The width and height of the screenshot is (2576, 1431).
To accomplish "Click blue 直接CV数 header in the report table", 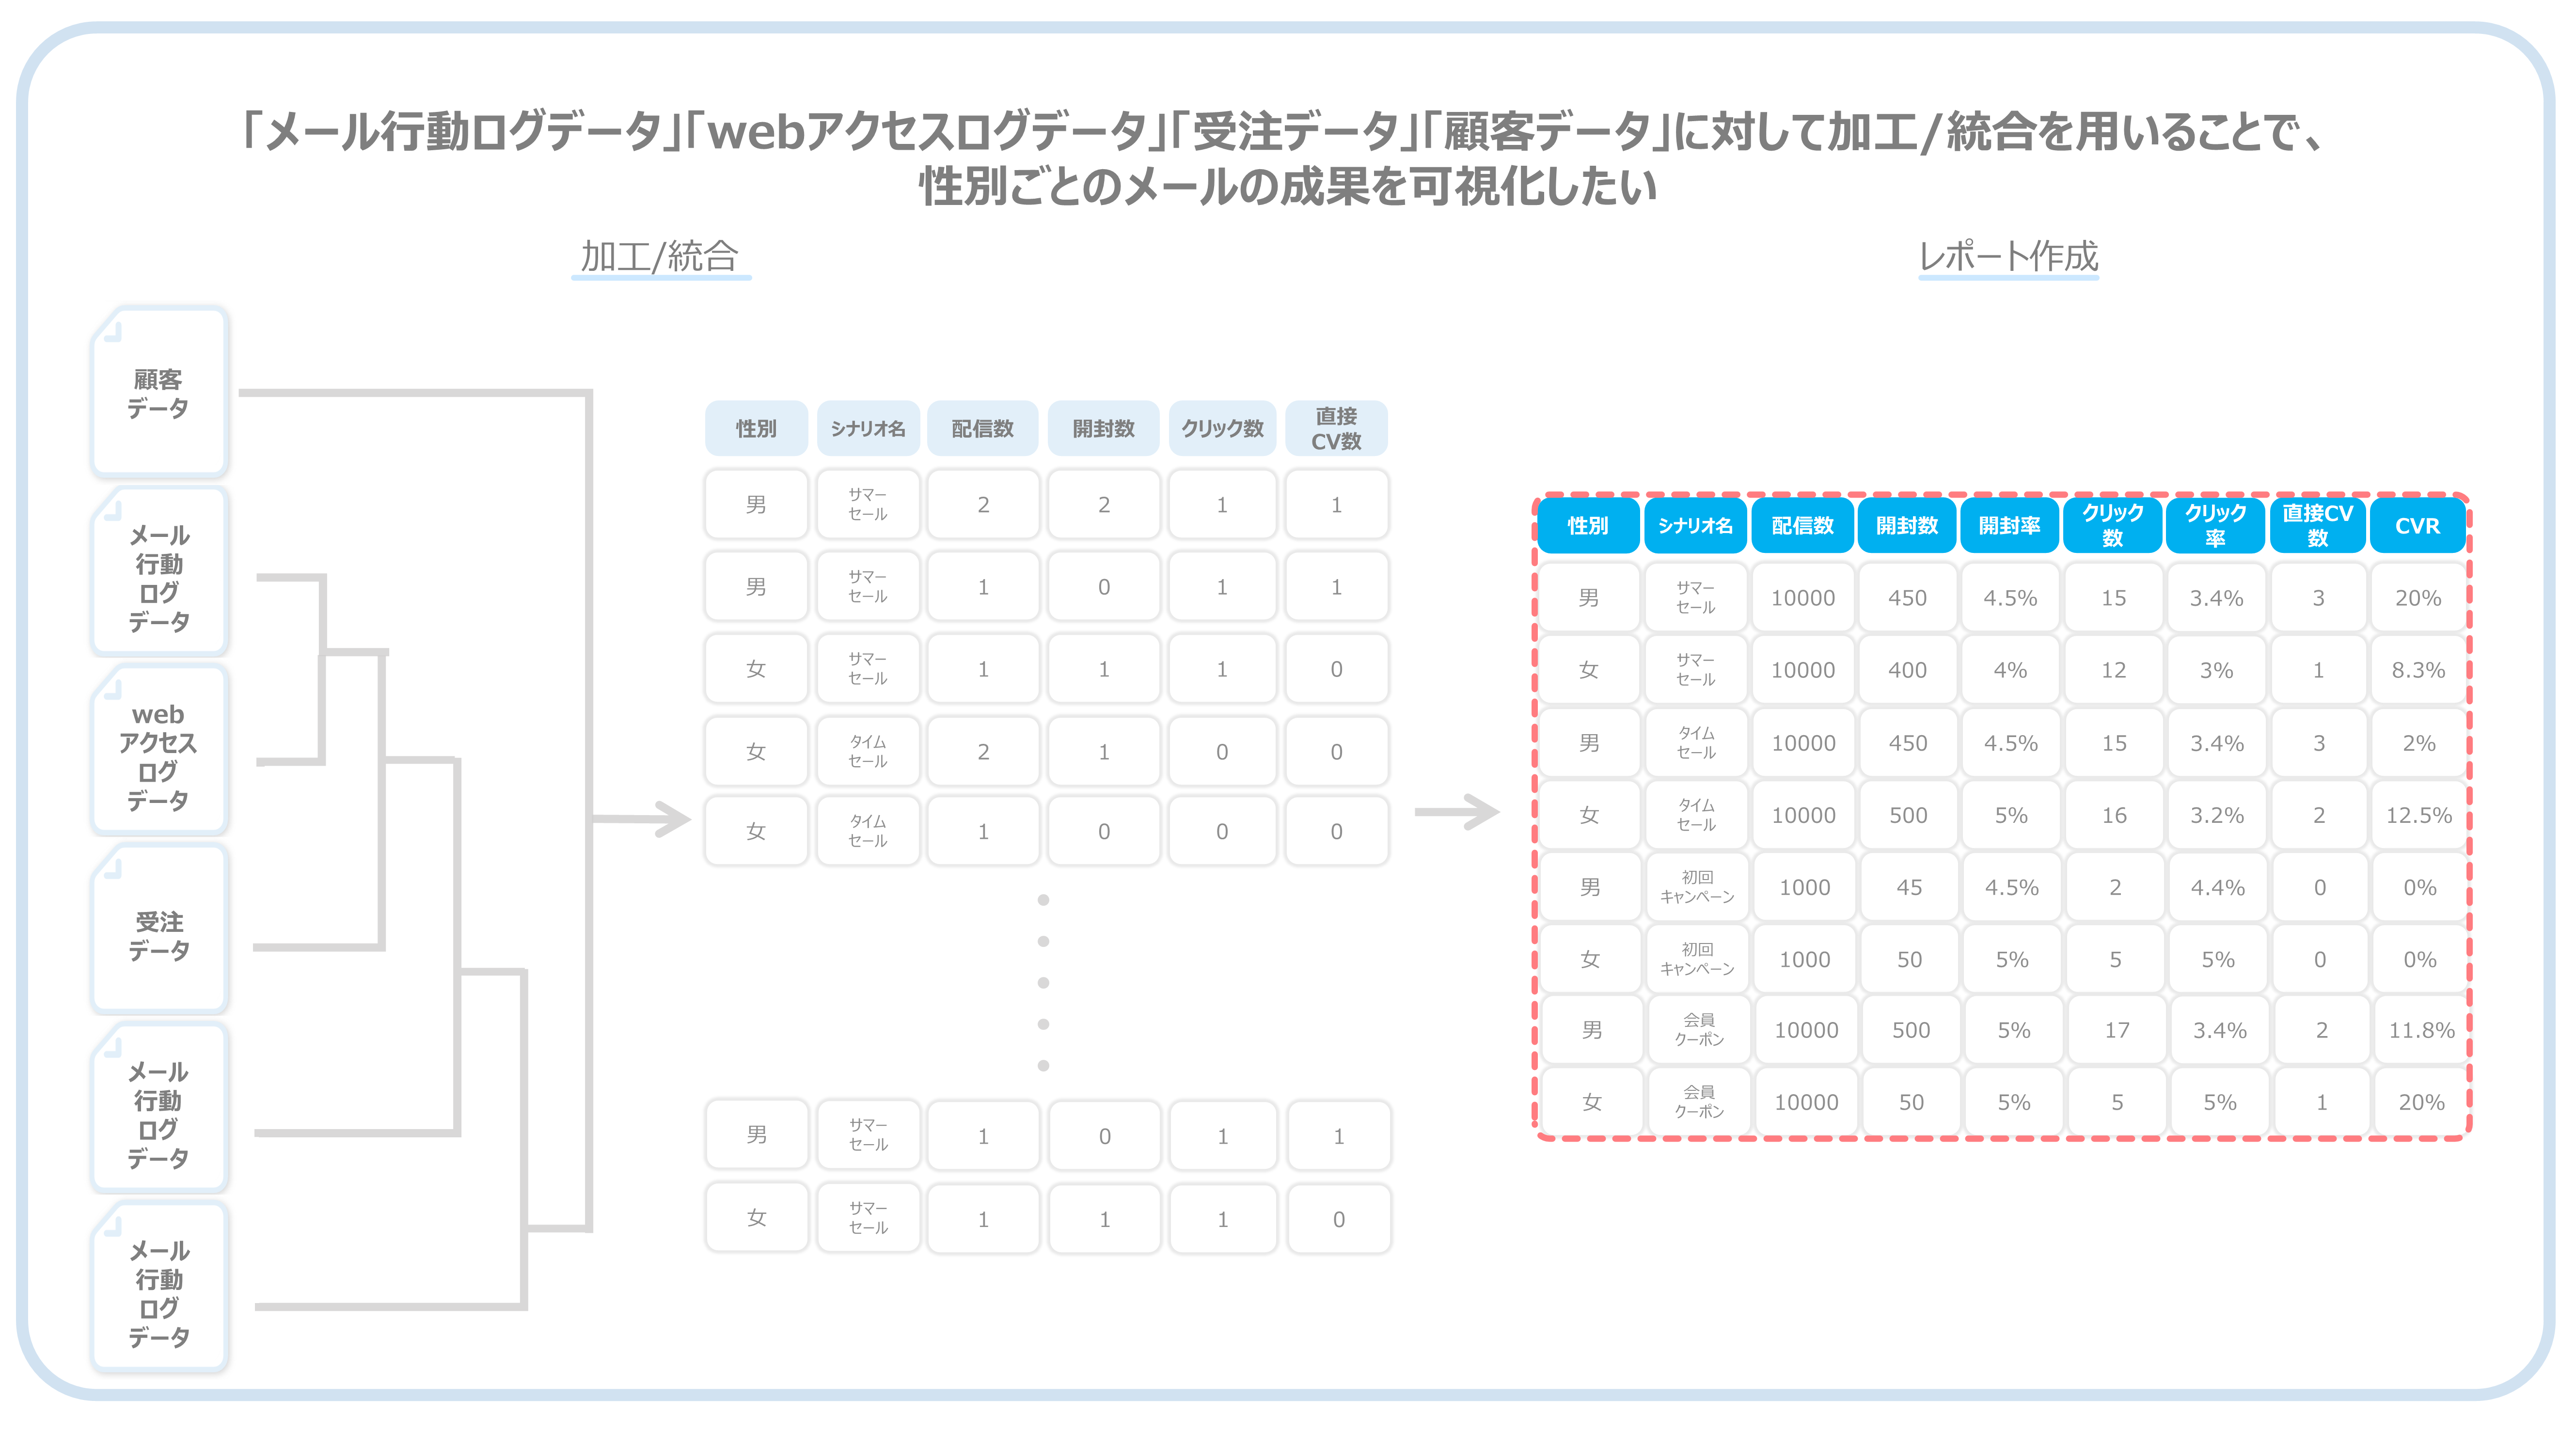I will click(x=2318, y=525).
